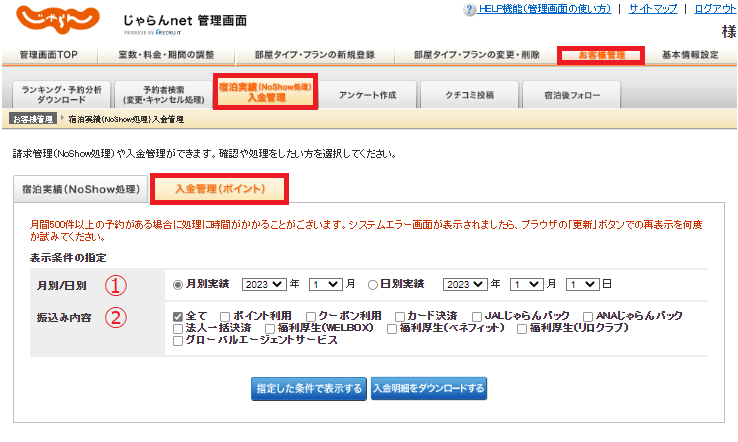Enable the 法人一括決済 checkbox
Viewport: 738px width, 442px height.
(x=179, y=328)
